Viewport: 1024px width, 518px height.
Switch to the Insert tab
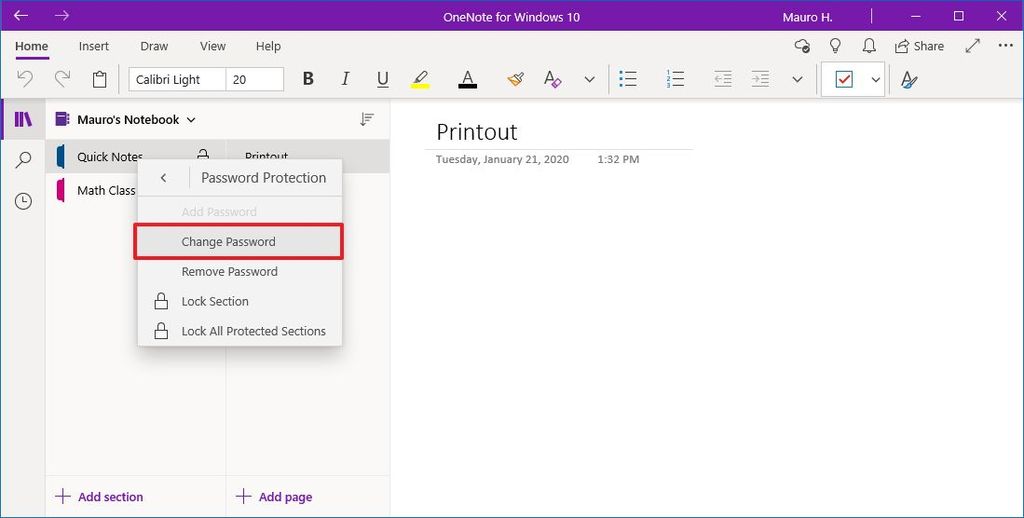click(x=94, y=46)
